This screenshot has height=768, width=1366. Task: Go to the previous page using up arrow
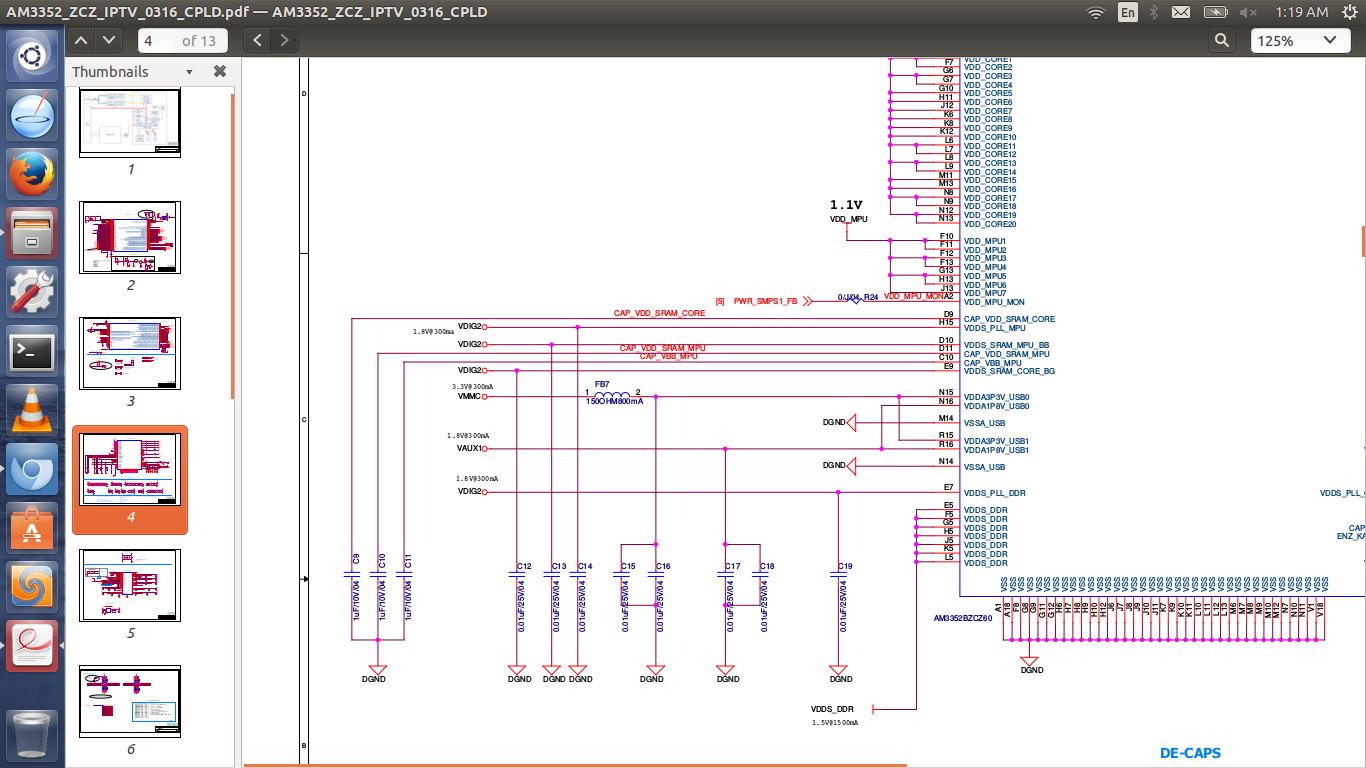point(82,40)
